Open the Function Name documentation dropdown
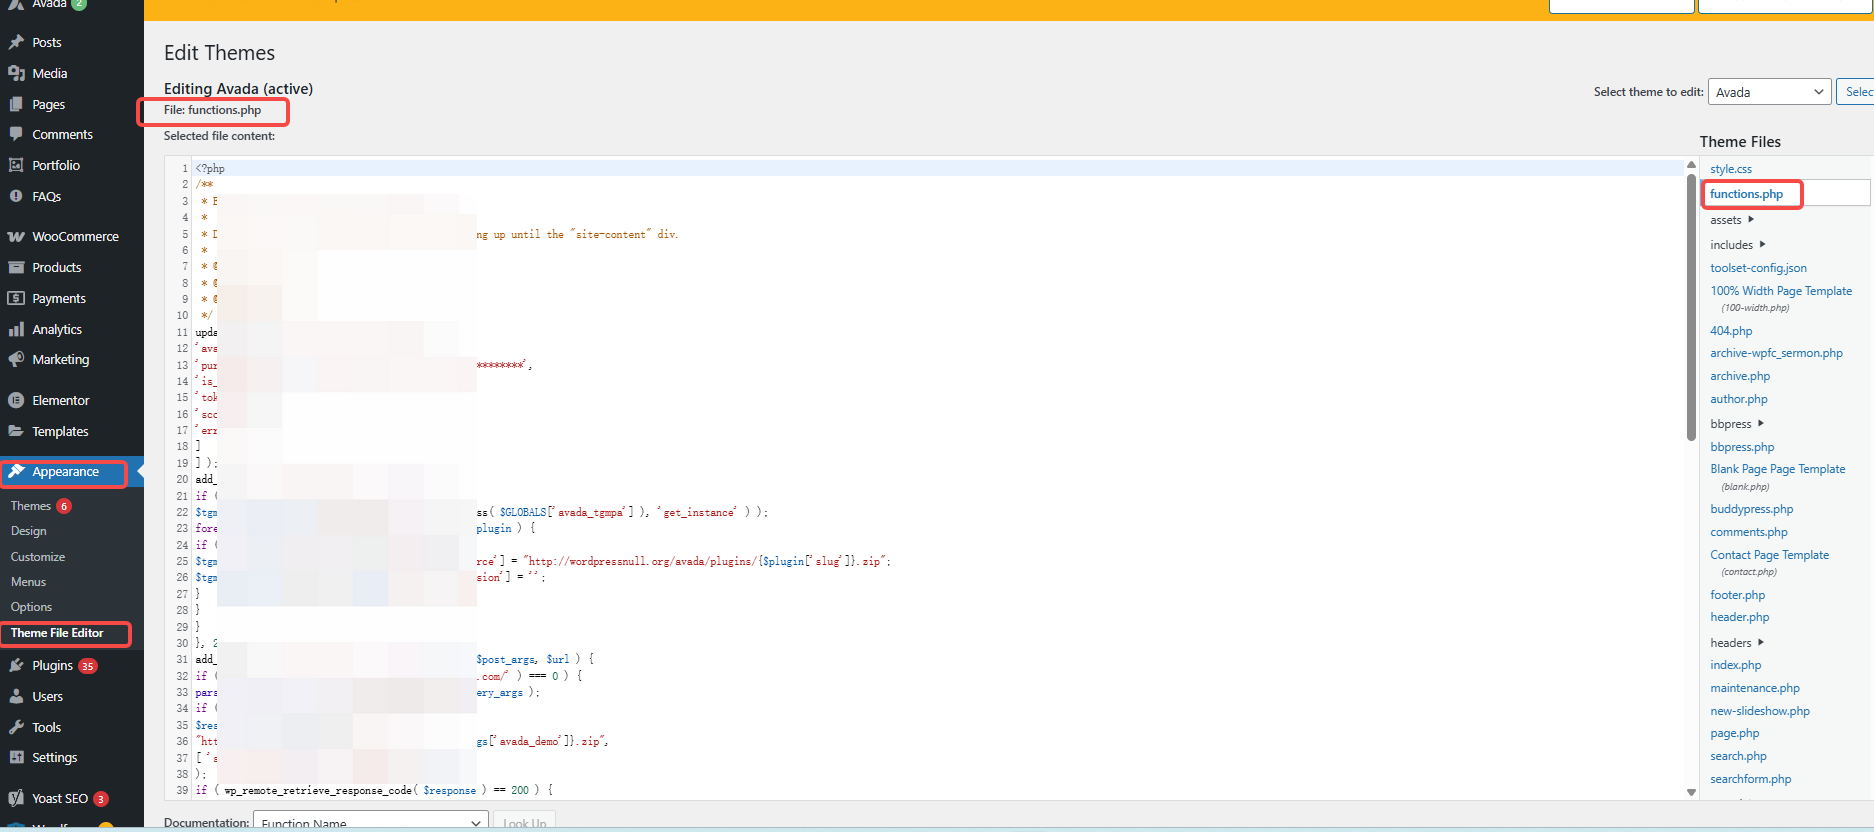 [369, 823]
